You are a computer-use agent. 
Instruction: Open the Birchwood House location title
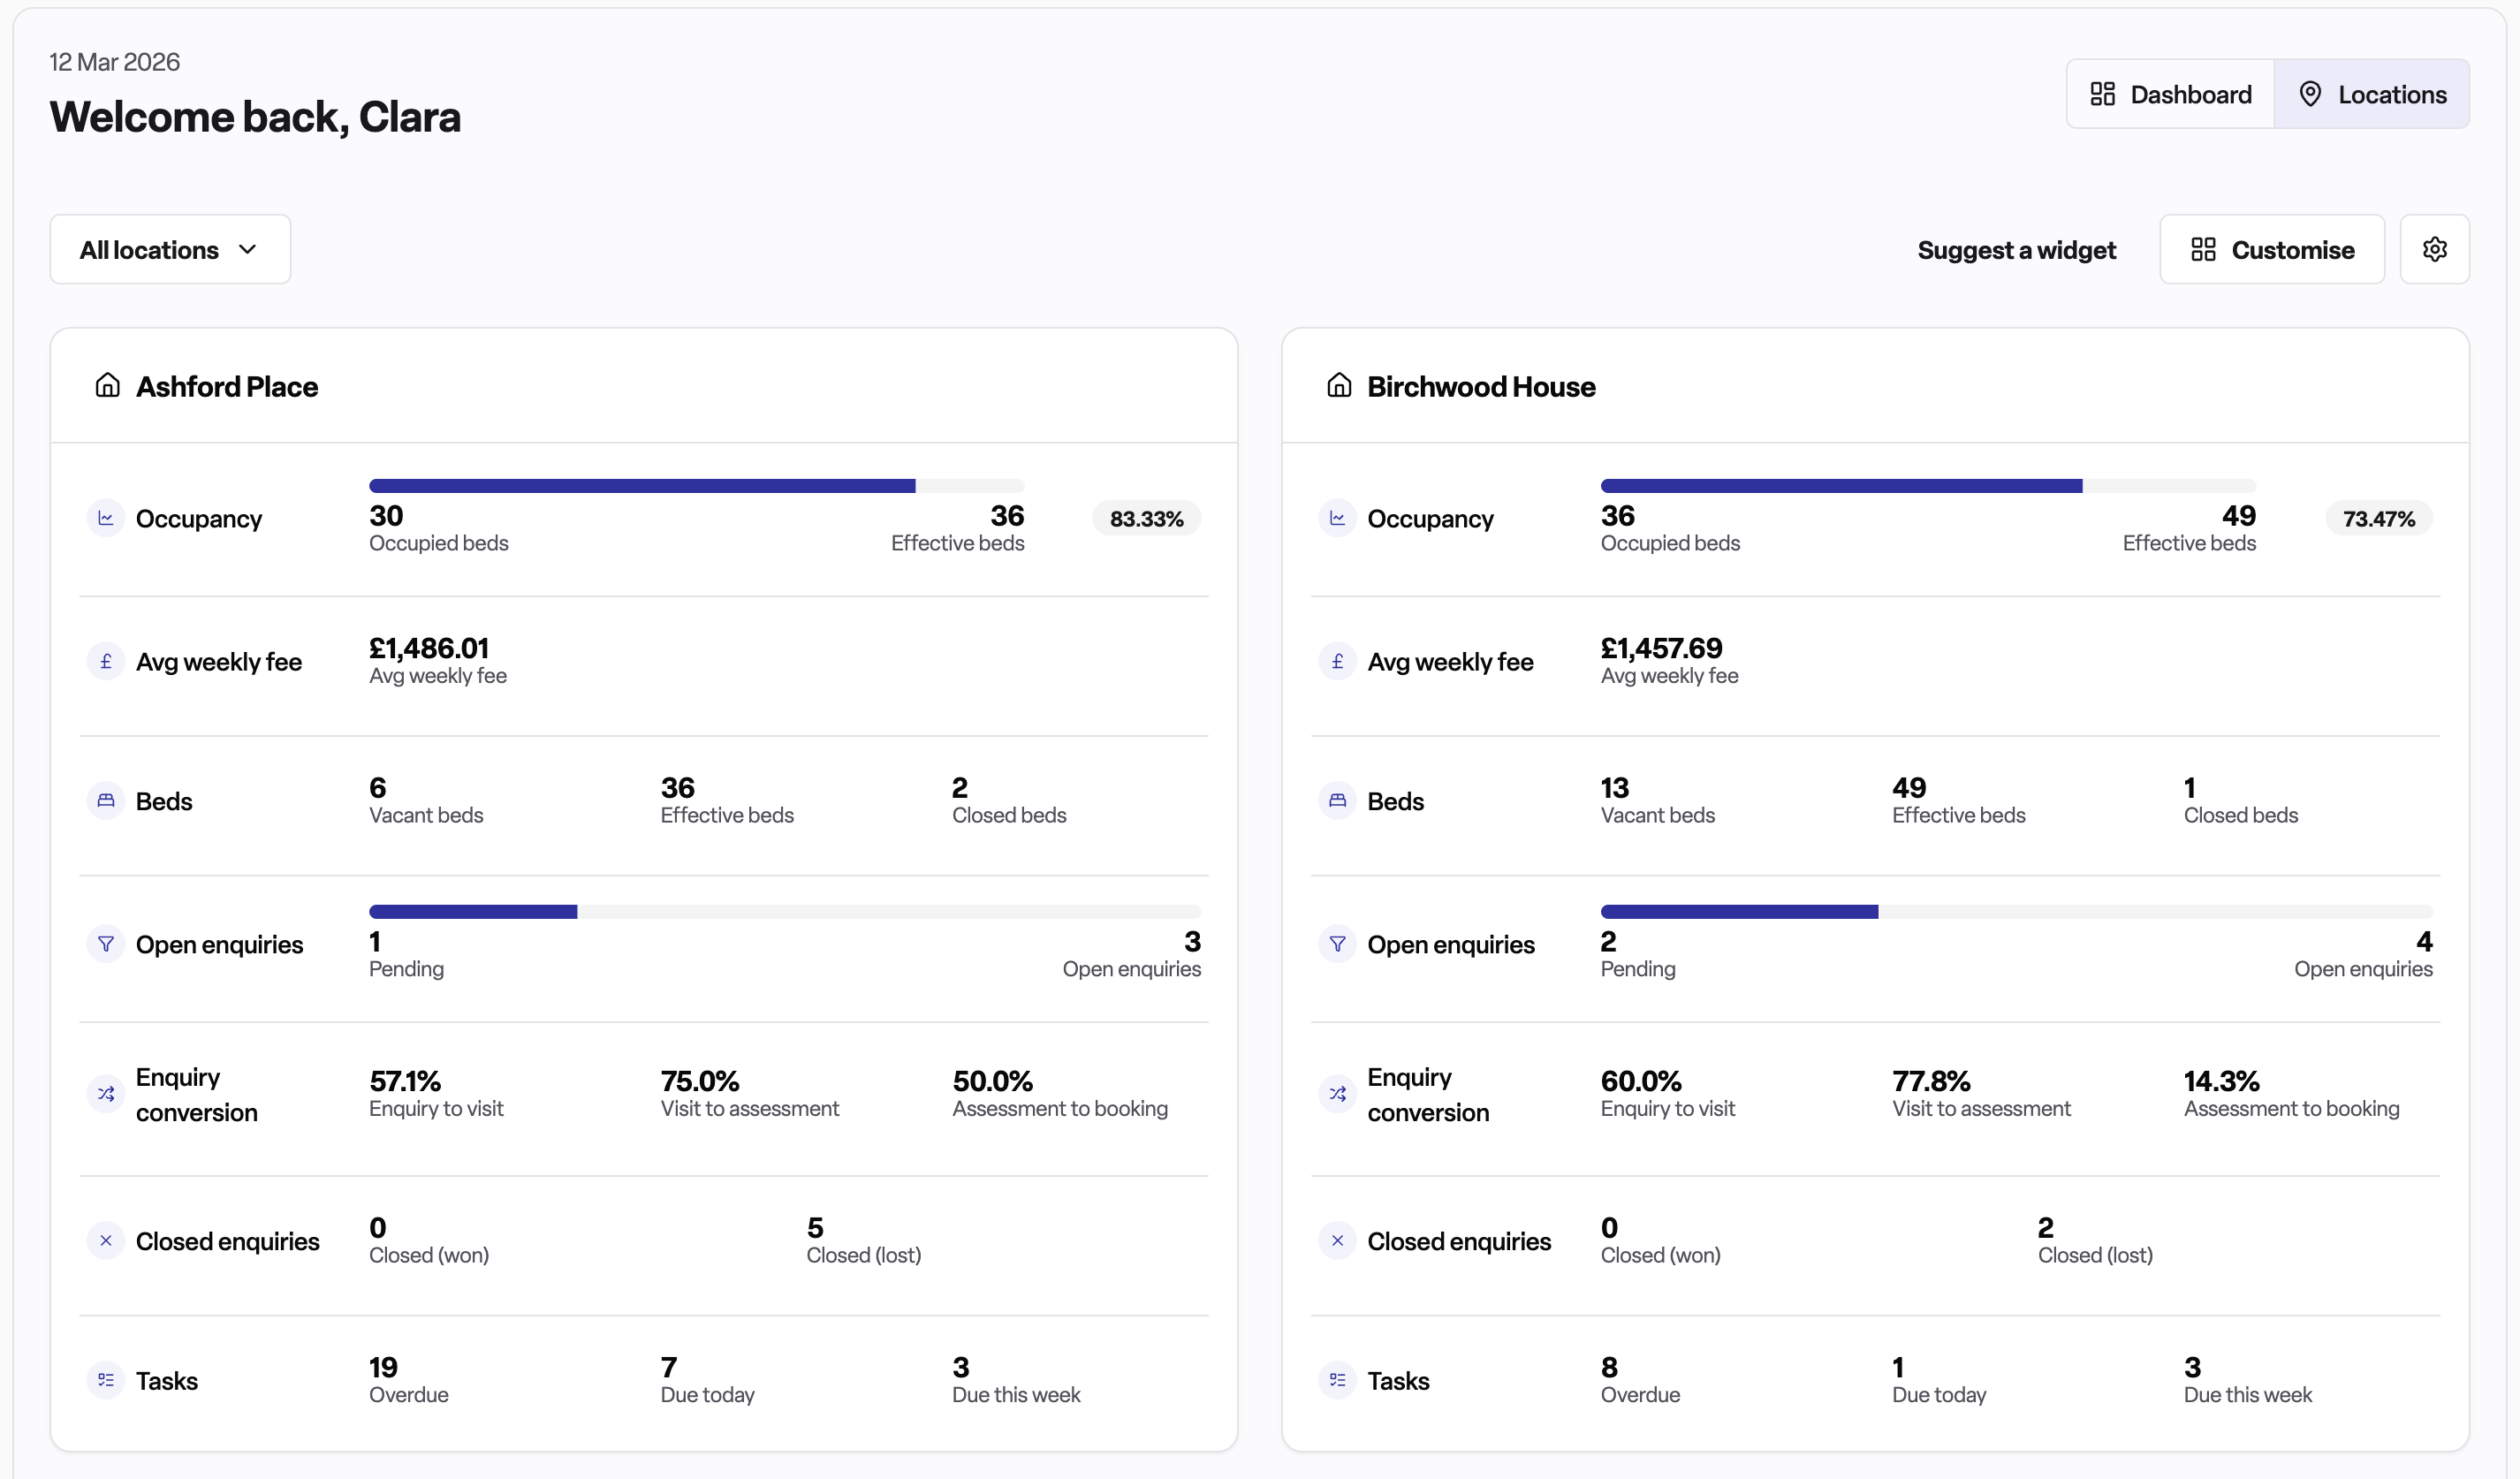(1481, 386)
